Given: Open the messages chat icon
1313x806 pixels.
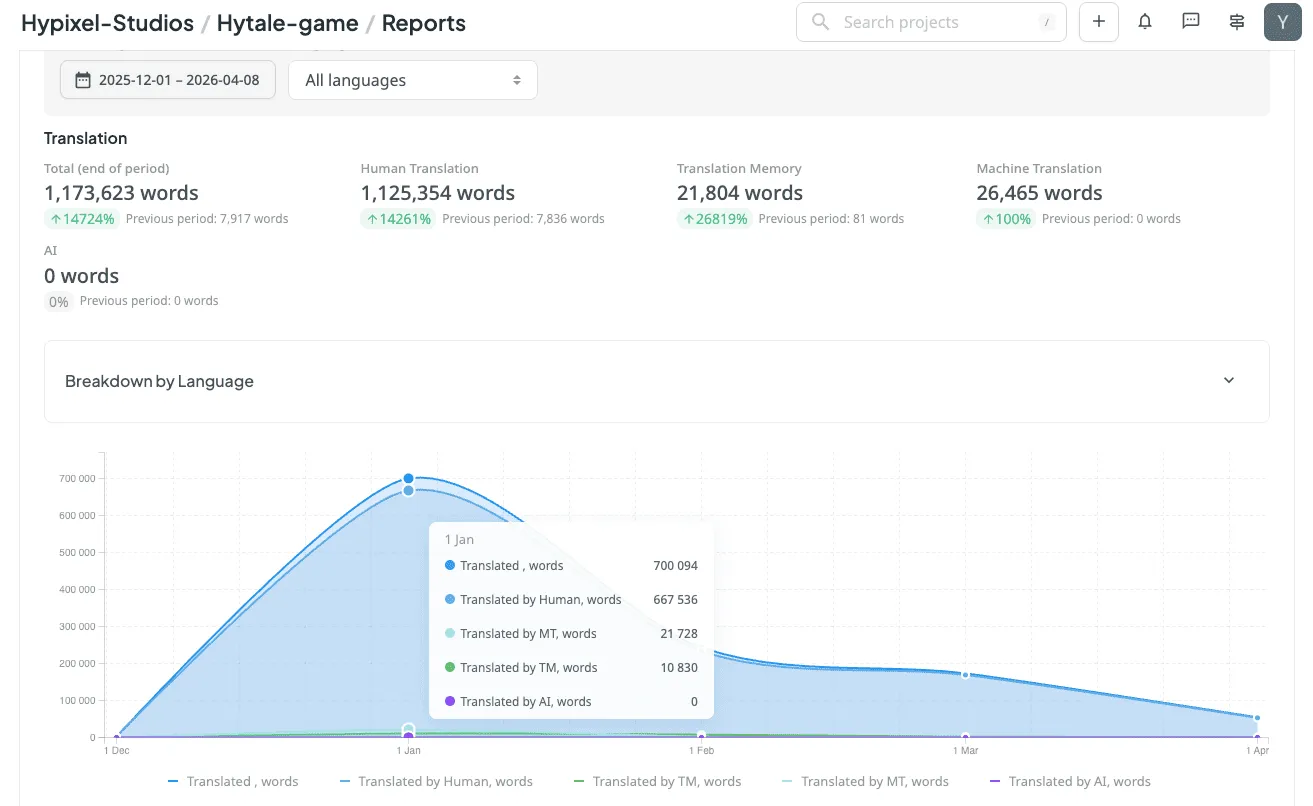Looking at the screenshot, I should 1190,21.
